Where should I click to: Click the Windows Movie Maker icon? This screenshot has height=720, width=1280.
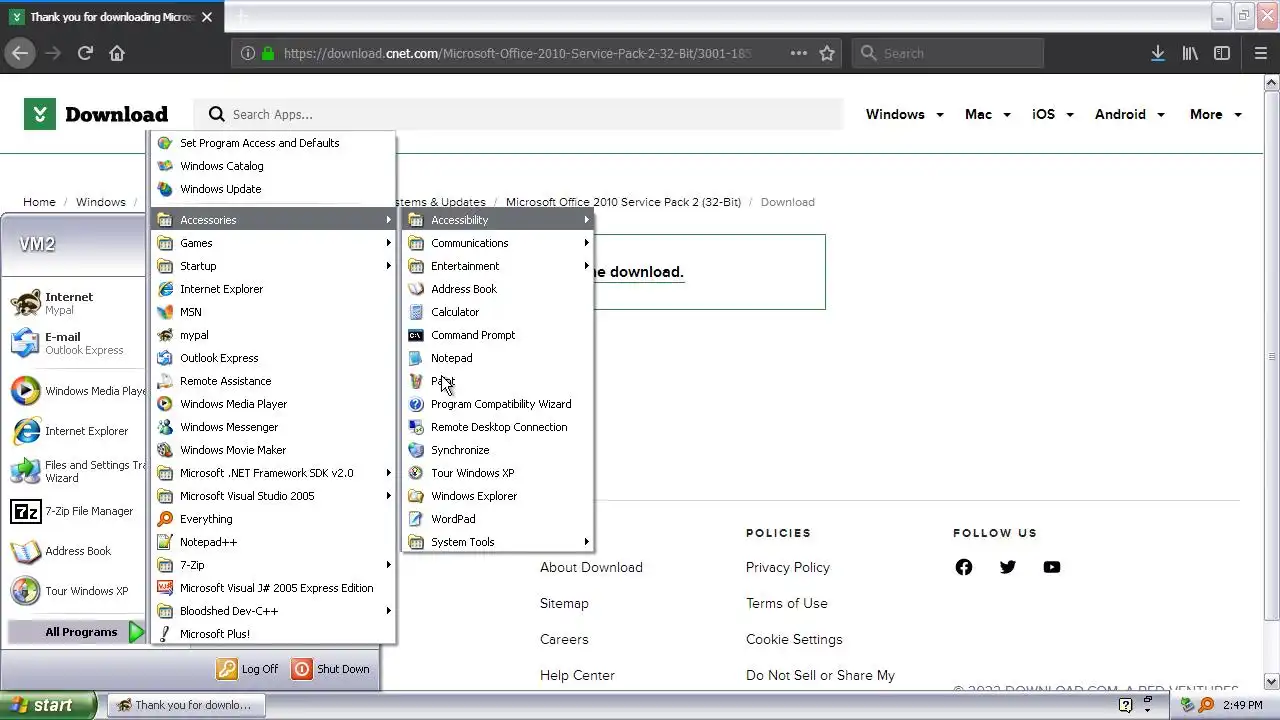(x=165, y=450)
